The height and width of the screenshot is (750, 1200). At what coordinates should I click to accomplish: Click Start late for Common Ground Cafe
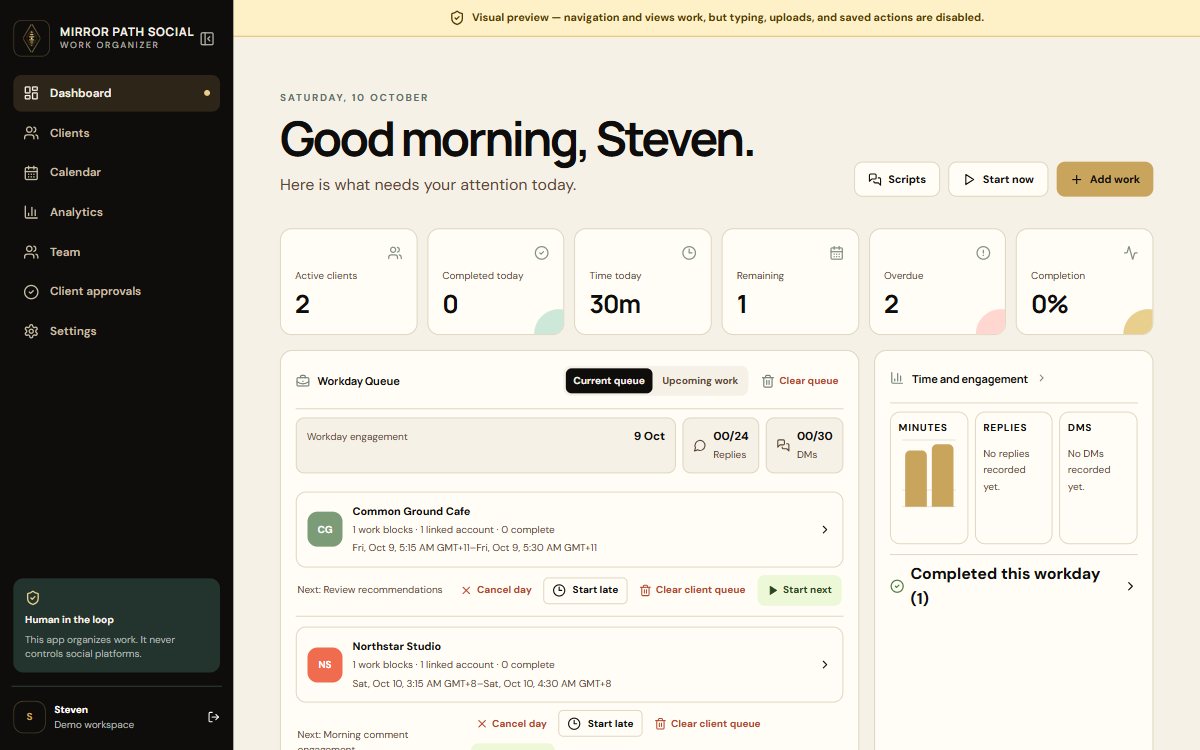[586, 590]
